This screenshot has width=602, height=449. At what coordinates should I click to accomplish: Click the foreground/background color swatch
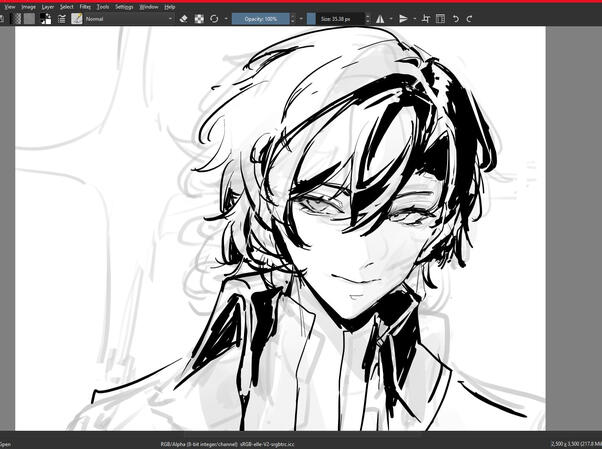[x=46, y=18]
